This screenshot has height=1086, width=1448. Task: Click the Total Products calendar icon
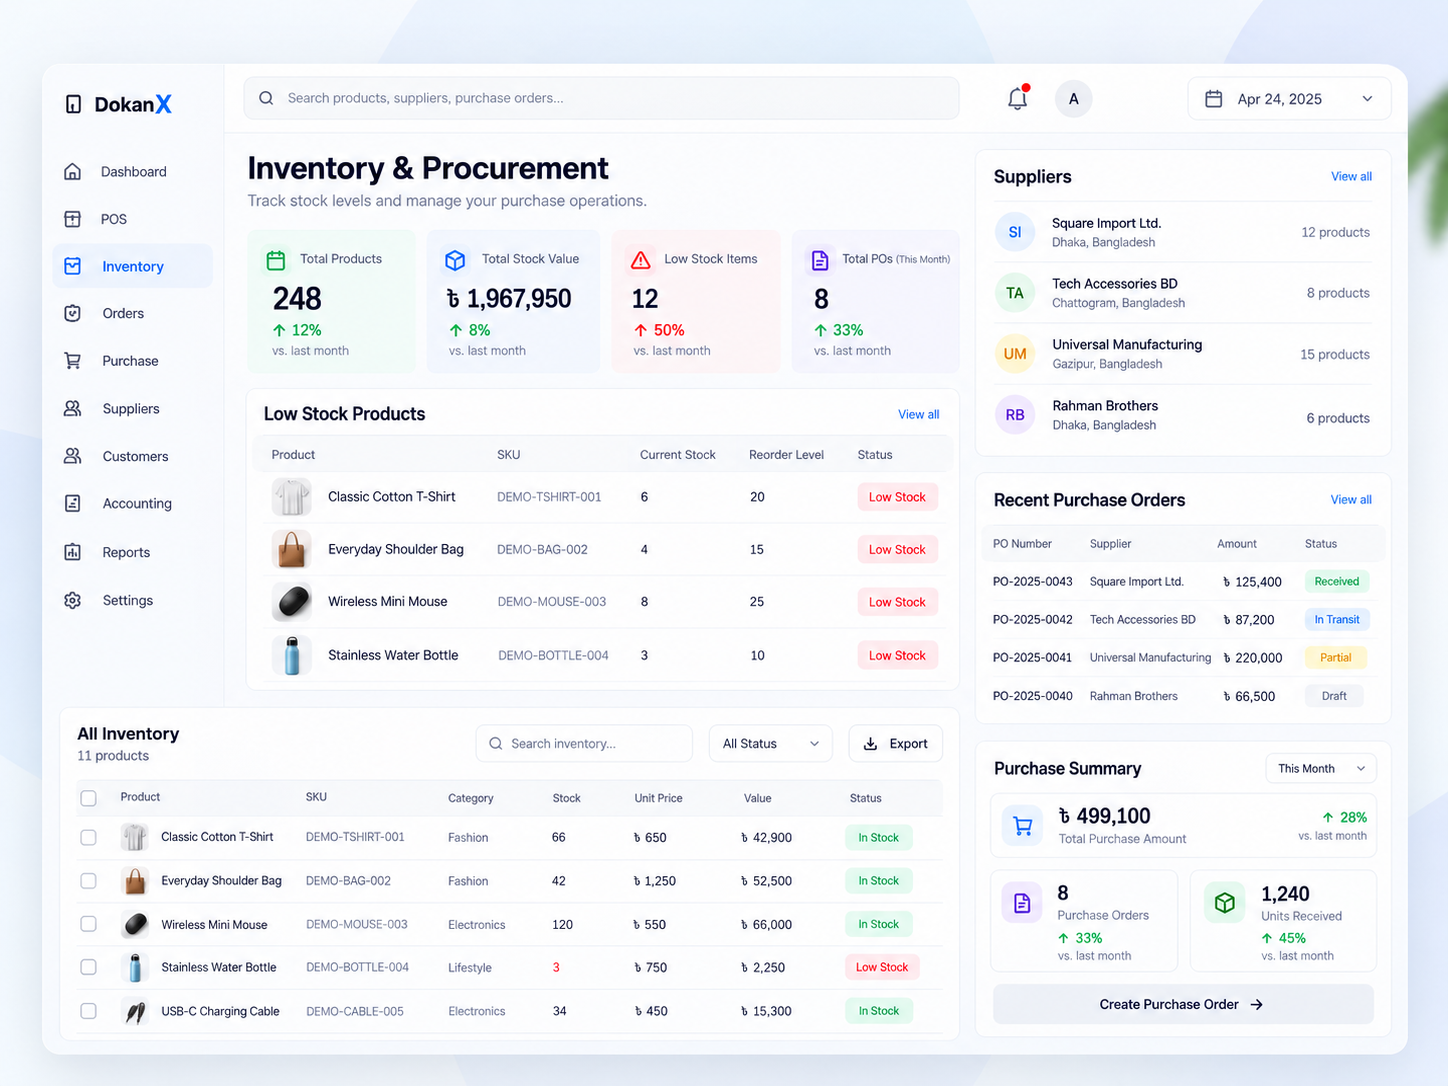[x=276, y=260]
